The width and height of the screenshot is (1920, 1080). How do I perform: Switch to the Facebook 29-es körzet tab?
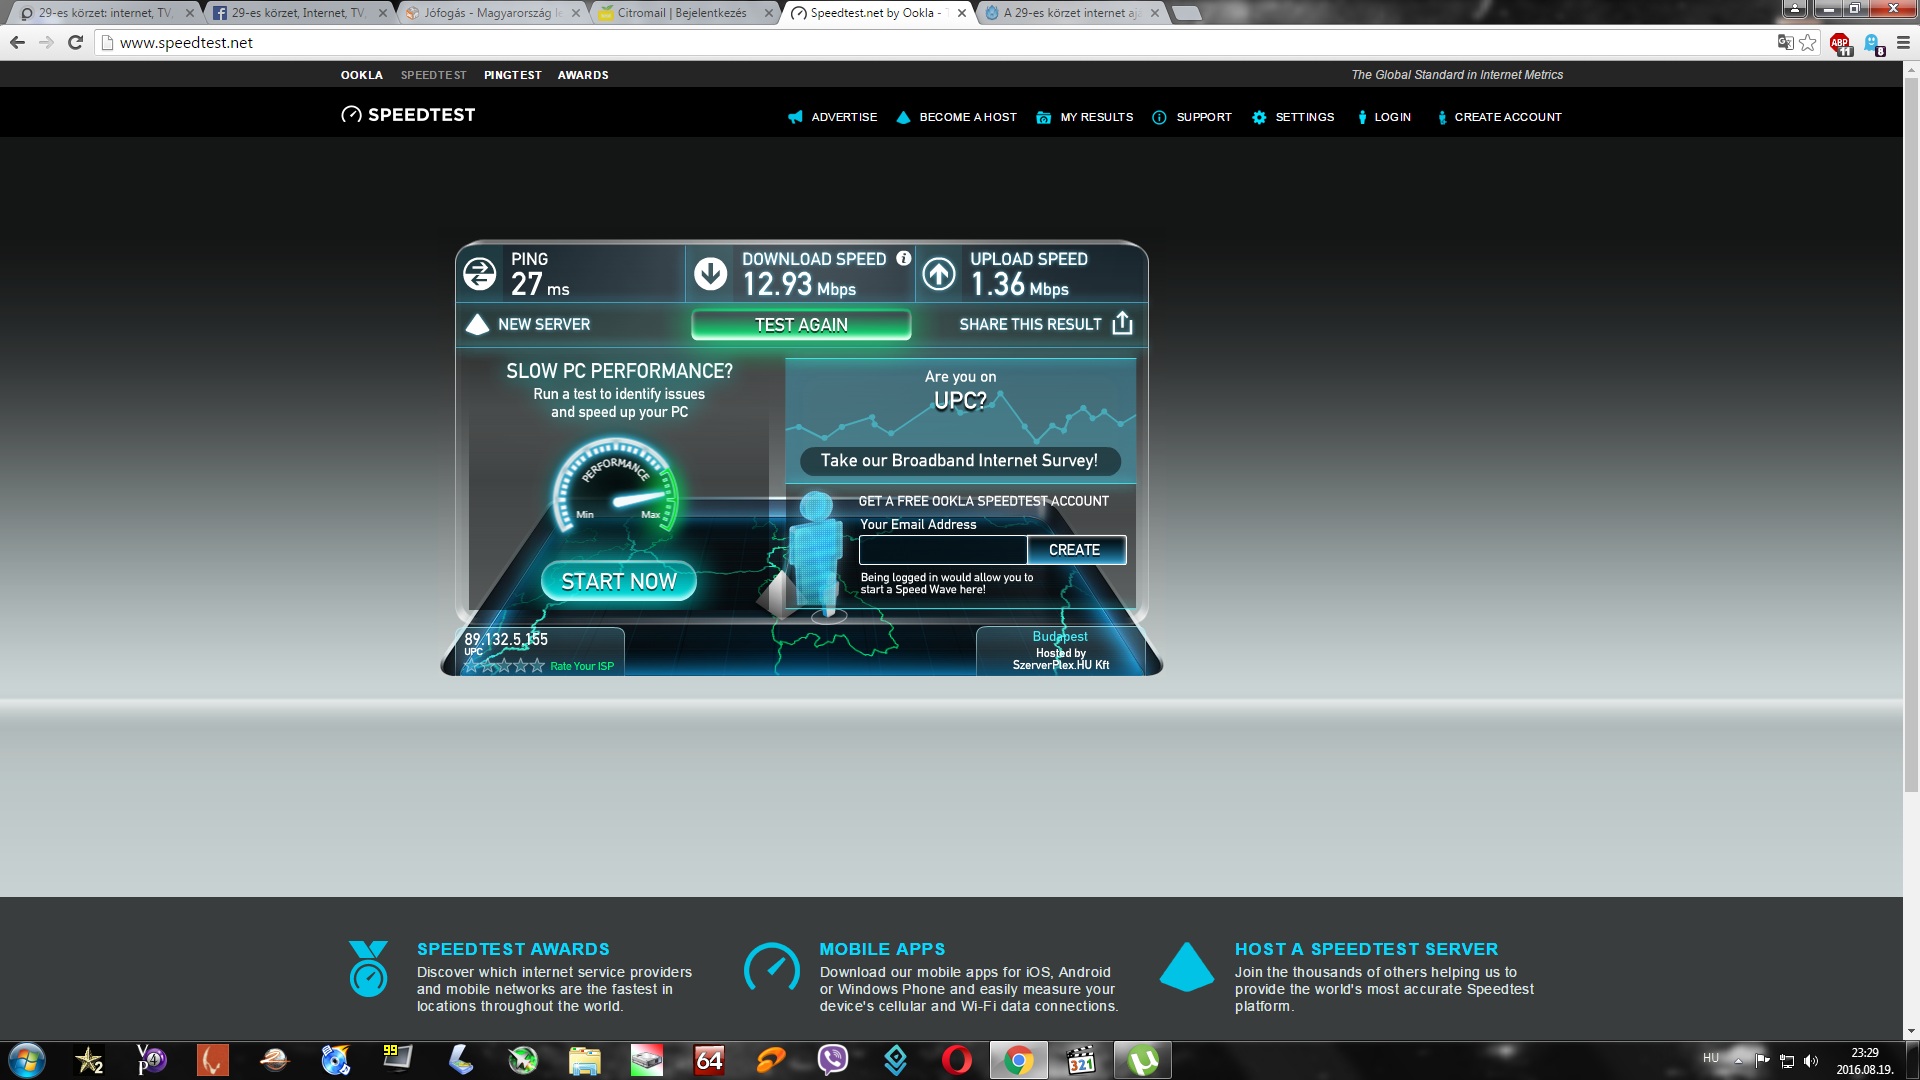coord(297,13)
